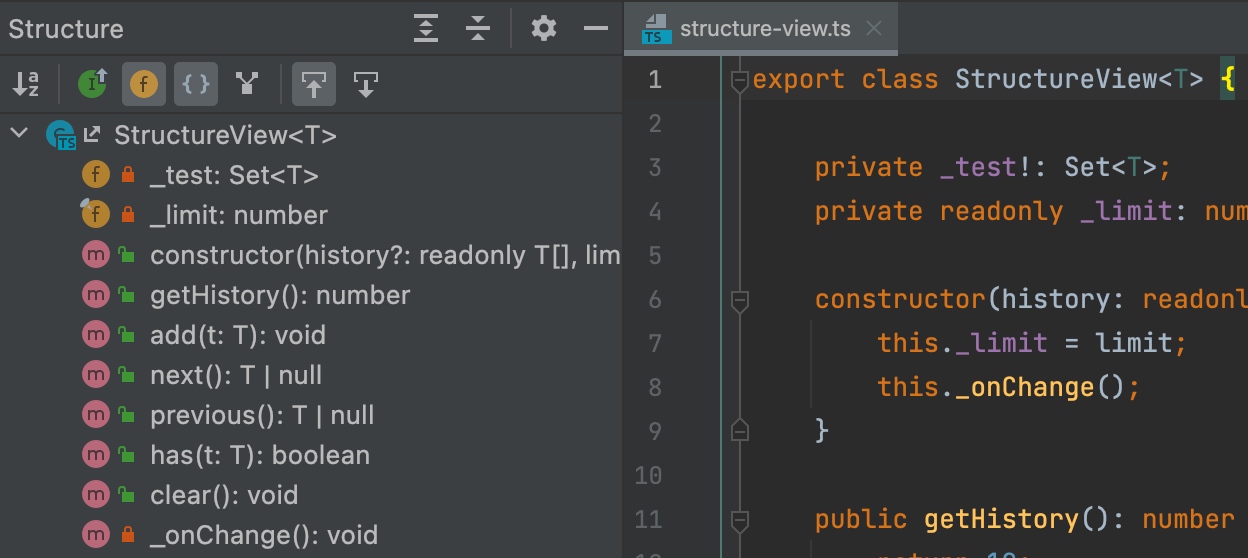The height and width of the screenshot is (558, 1248).
Task: Toggle Show Inherited members
Action: [x=93, y=85]
